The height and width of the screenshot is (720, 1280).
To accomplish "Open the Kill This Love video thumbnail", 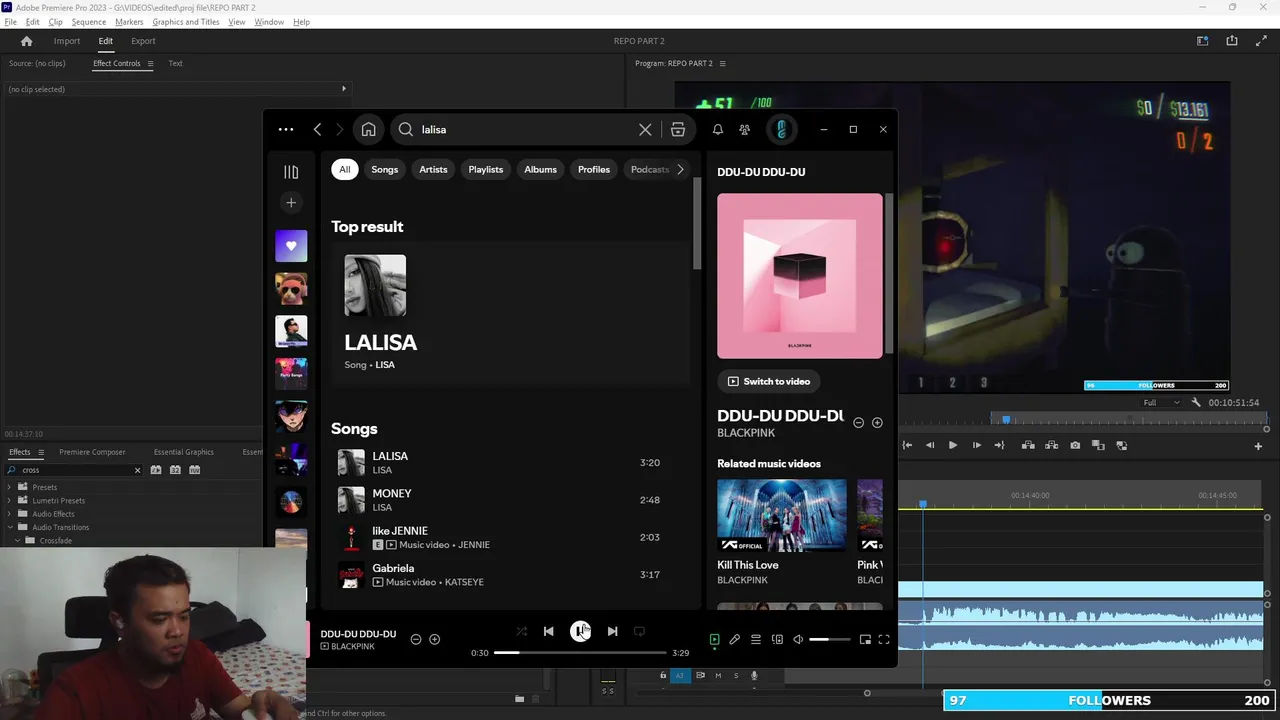I will 782,516.
